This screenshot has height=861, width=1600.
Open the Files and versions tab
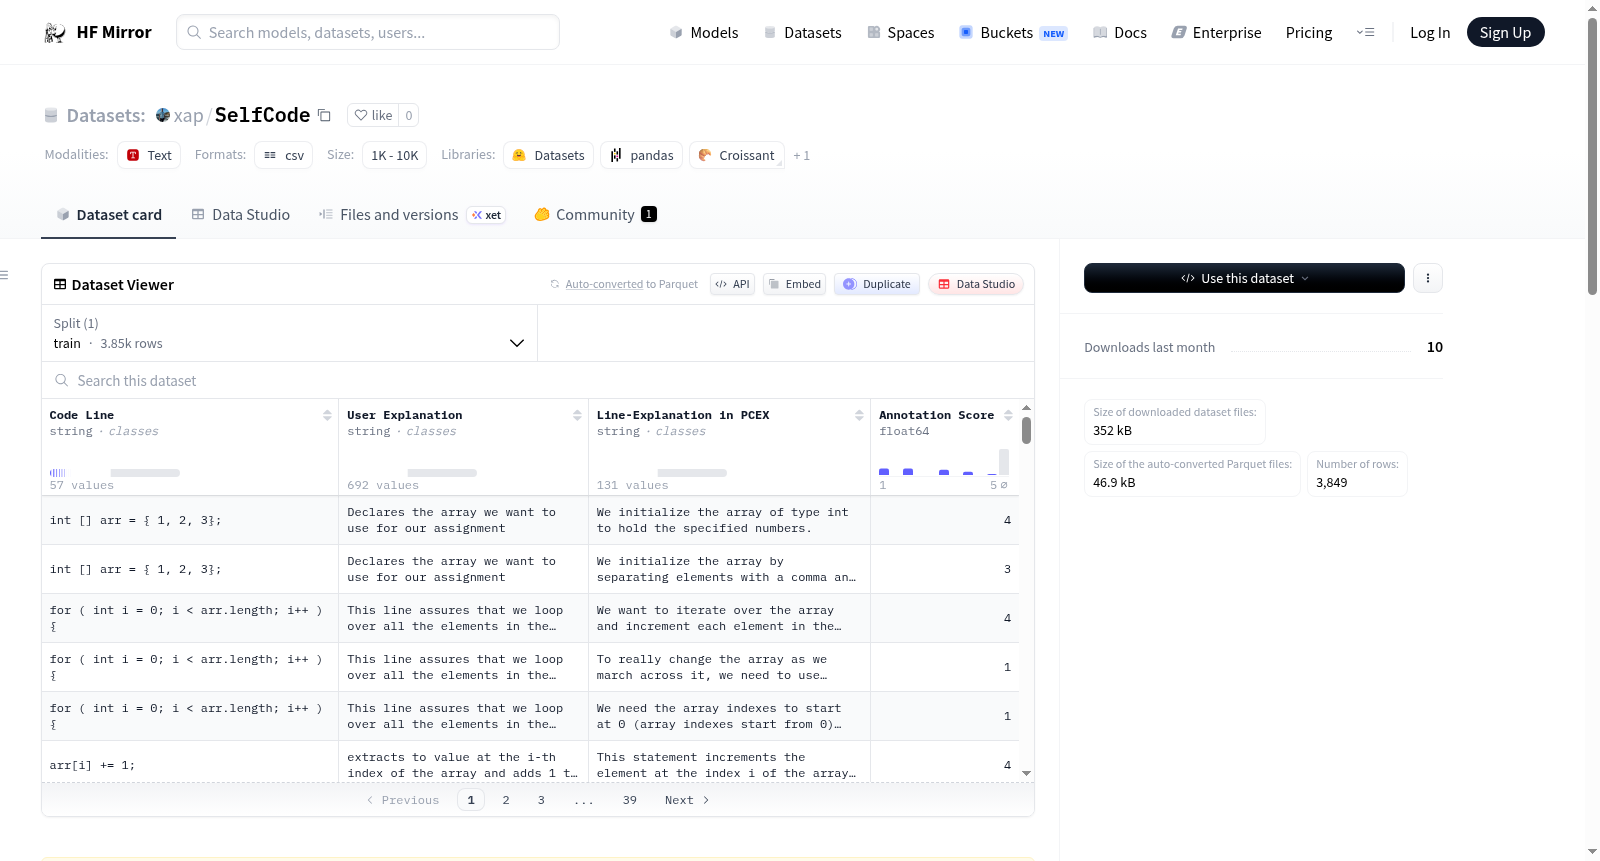412,215
